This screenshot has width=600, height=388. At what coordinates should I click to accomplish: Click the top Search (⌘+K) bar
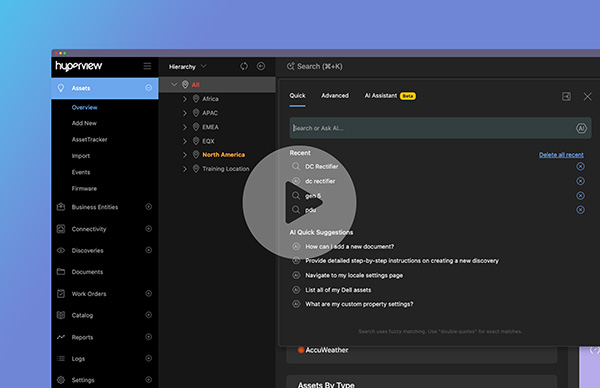pos(315,66)
